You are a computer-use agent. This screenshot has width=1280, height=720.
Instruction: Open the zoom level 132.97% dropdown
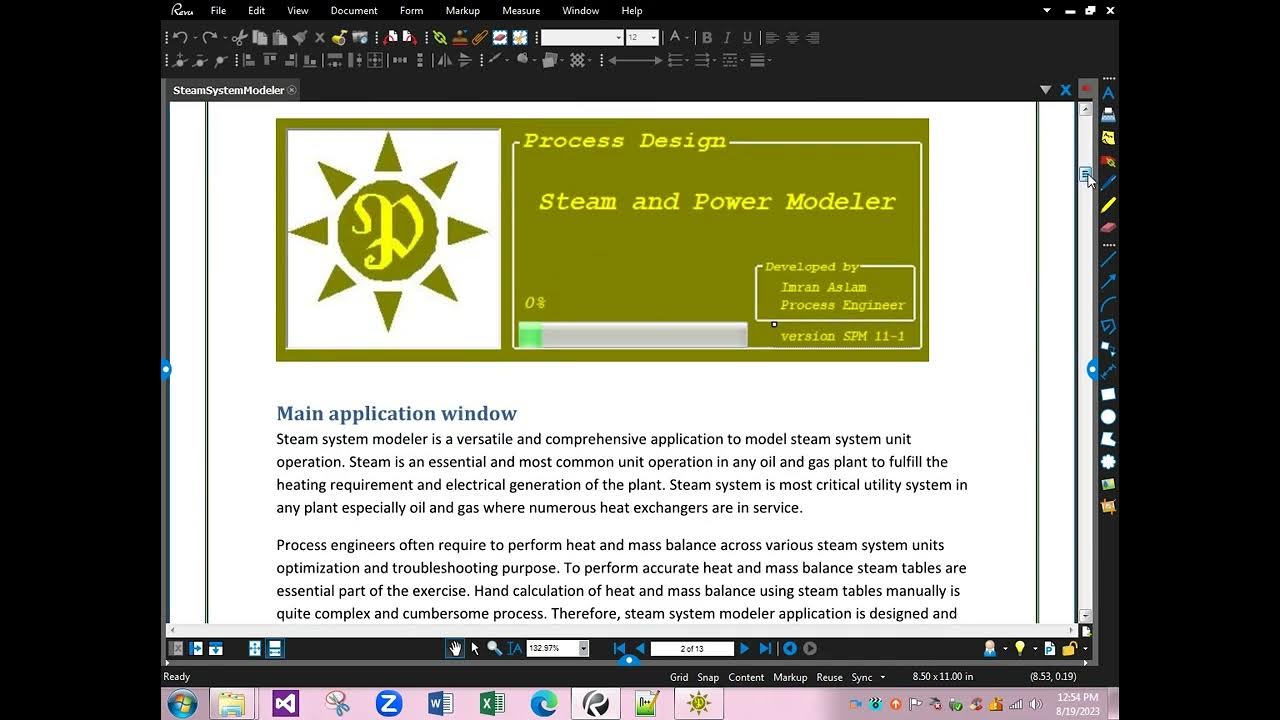(x=583, y=648)
